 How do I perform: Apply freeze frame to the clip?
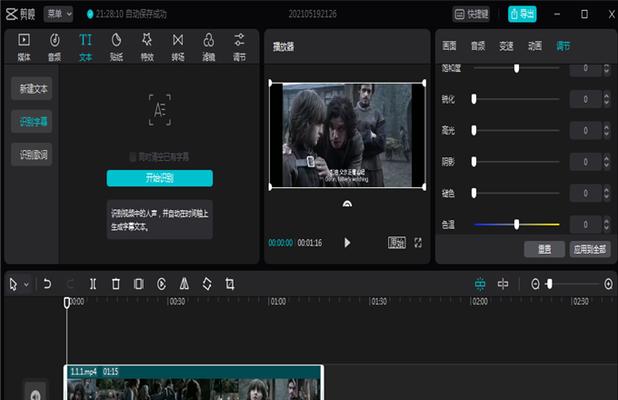tap(139, 284)
